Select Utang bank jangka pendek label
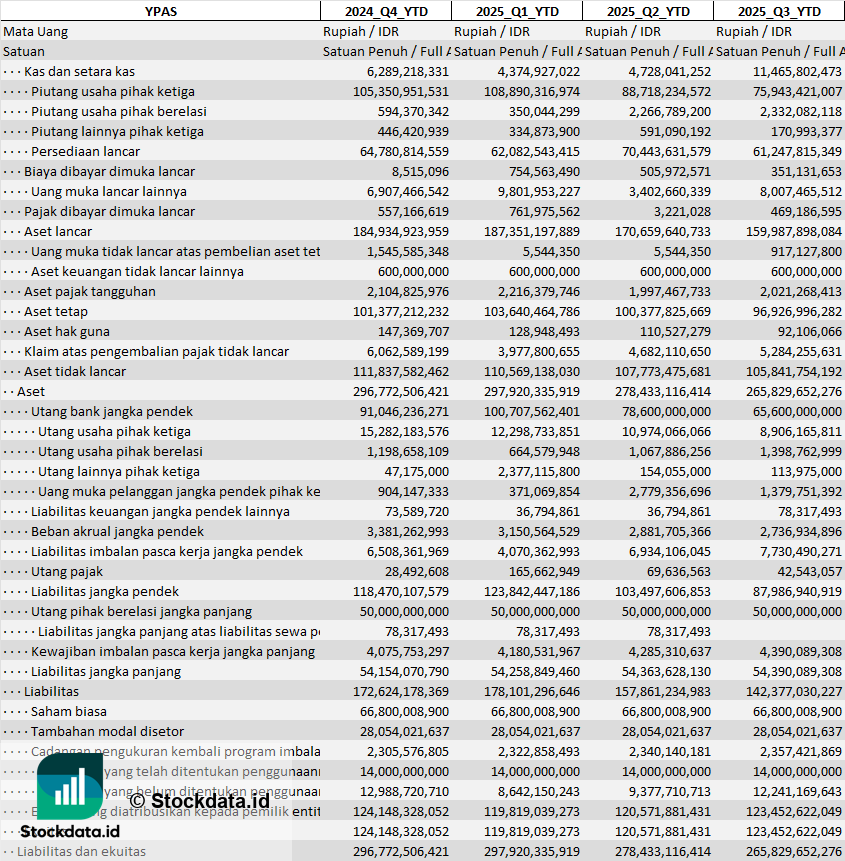Viewport: 845px width, 861px height. 112,412
